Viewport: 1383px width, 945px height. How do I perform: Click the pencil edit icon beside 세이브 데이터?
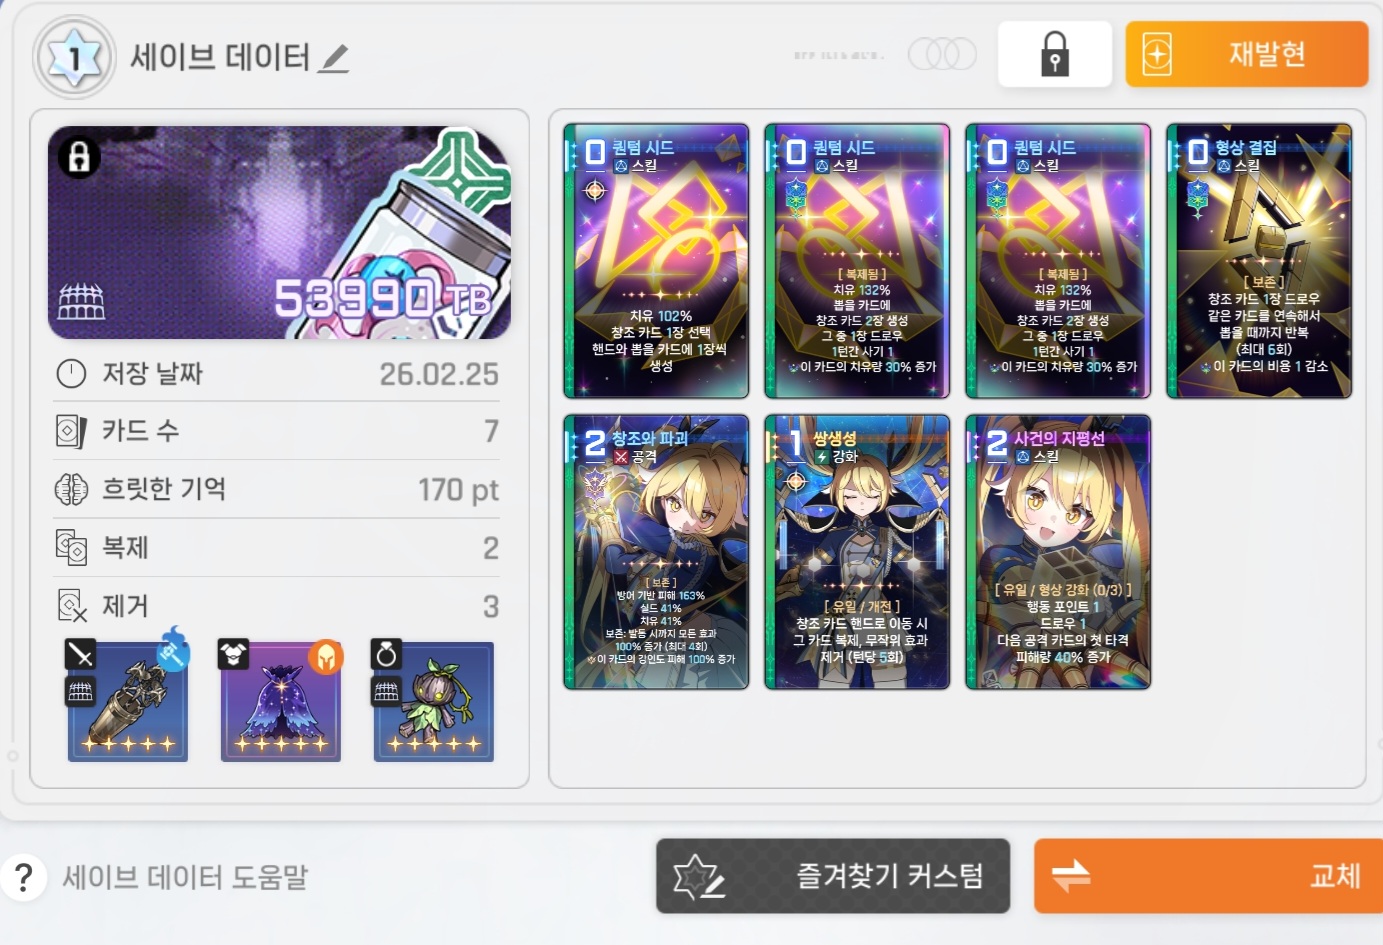pos(333,59)
